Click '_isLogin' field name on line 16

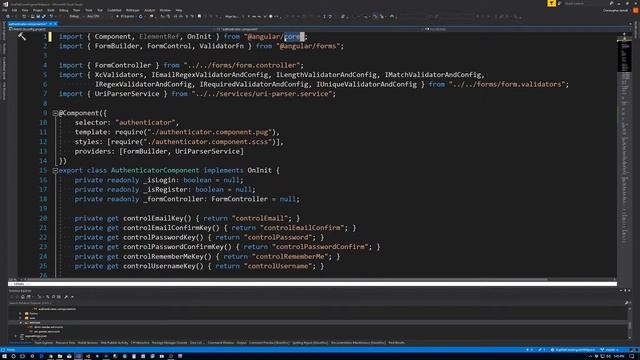tap(159, 180)
